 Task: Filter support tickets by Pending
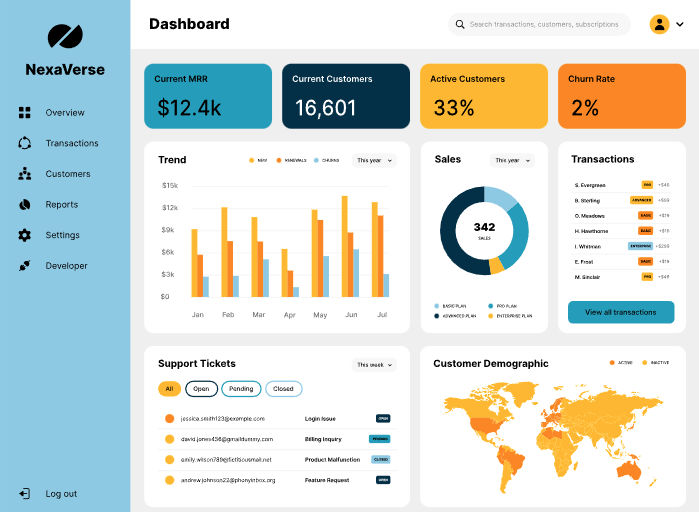[x=241, y=389]
